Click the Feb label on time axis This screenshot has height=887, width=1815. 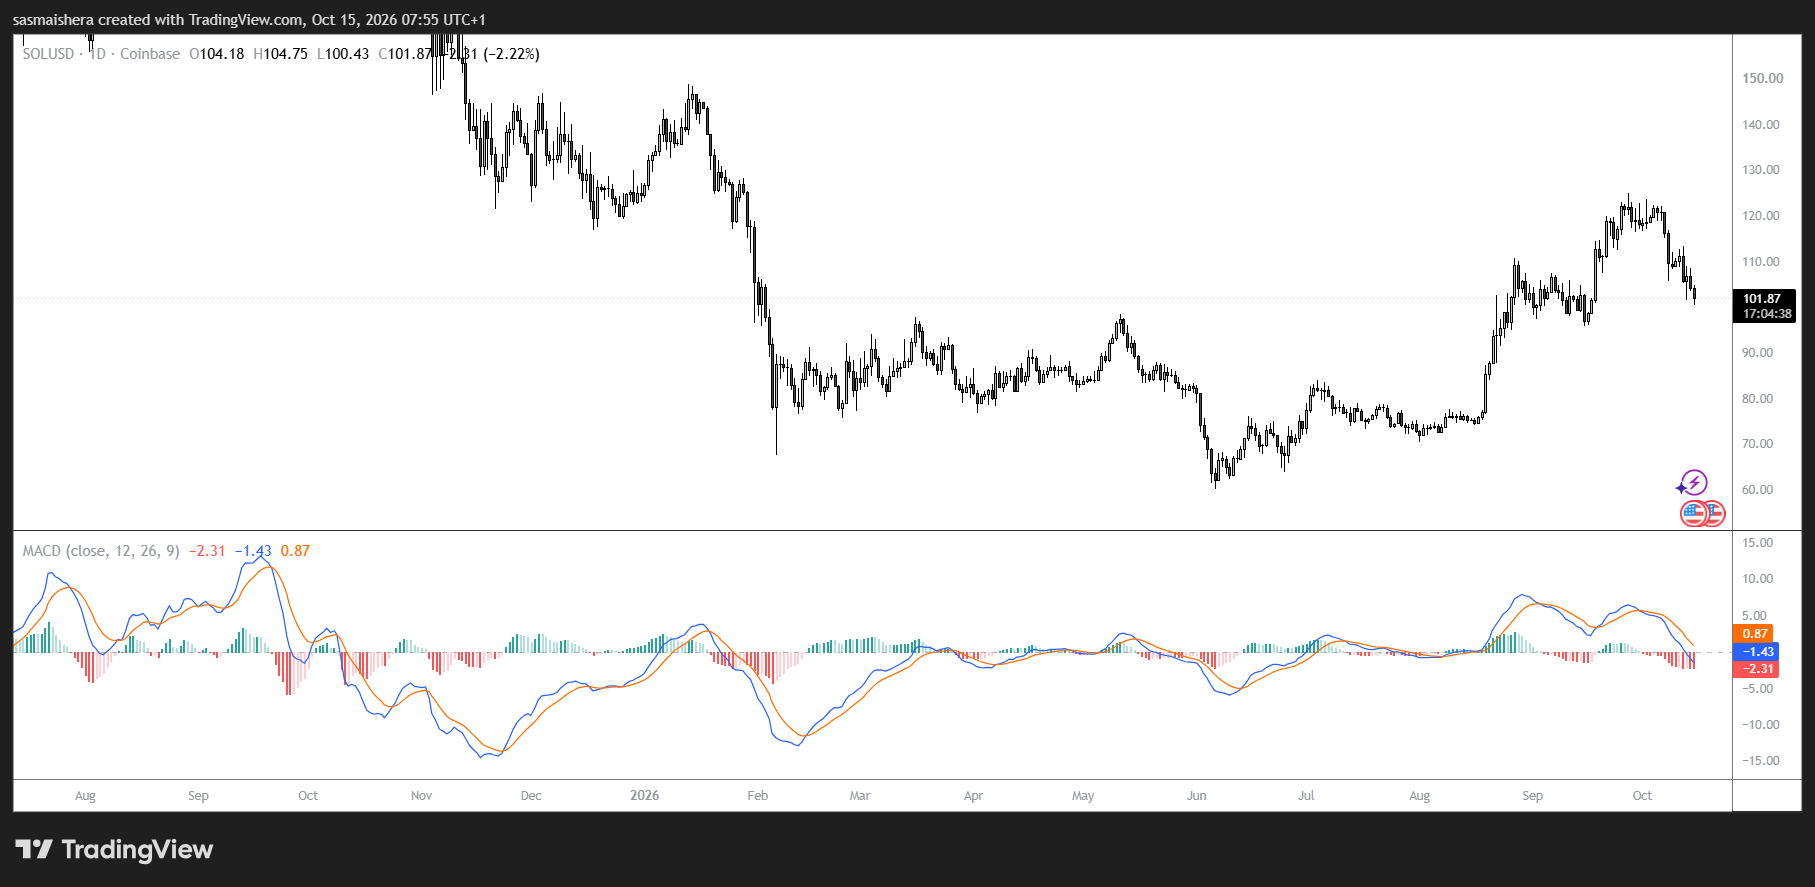point(758,796)
